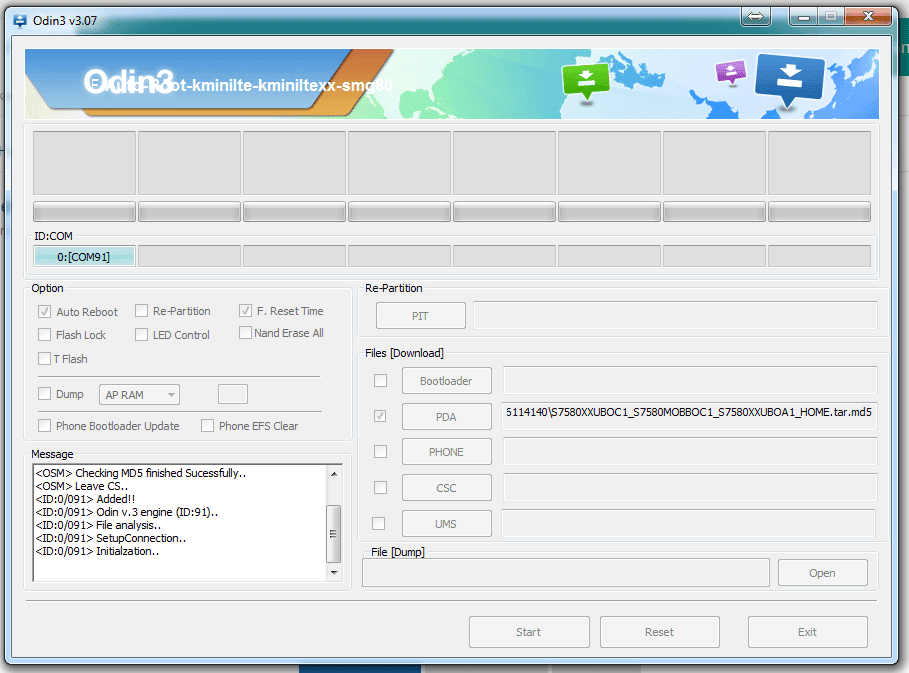
Task: Enable the Flash Lock option
Action: coord(44,335)
